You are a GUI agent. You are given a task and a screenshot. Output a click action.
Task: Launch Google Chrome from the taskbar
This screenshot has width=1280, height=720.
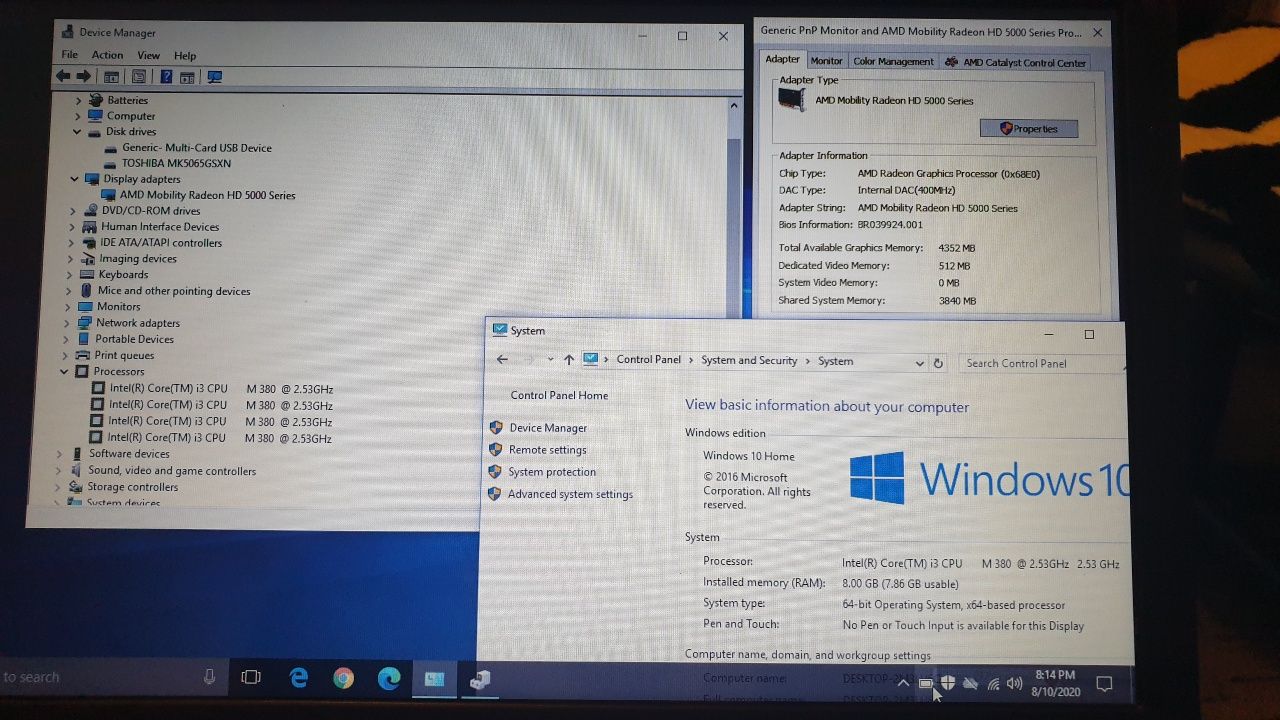click(343, 679)
